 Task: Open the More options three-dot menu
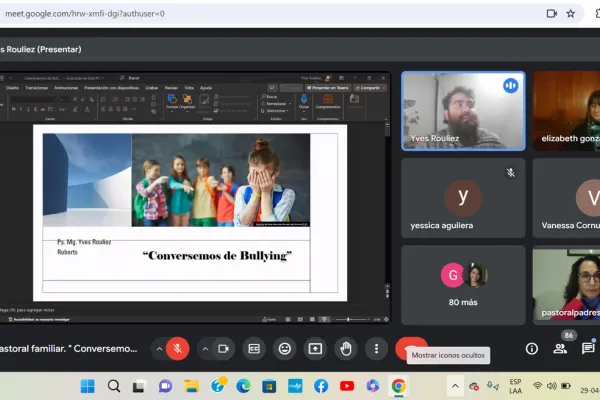pyautogui.click(x=377, y=349)
